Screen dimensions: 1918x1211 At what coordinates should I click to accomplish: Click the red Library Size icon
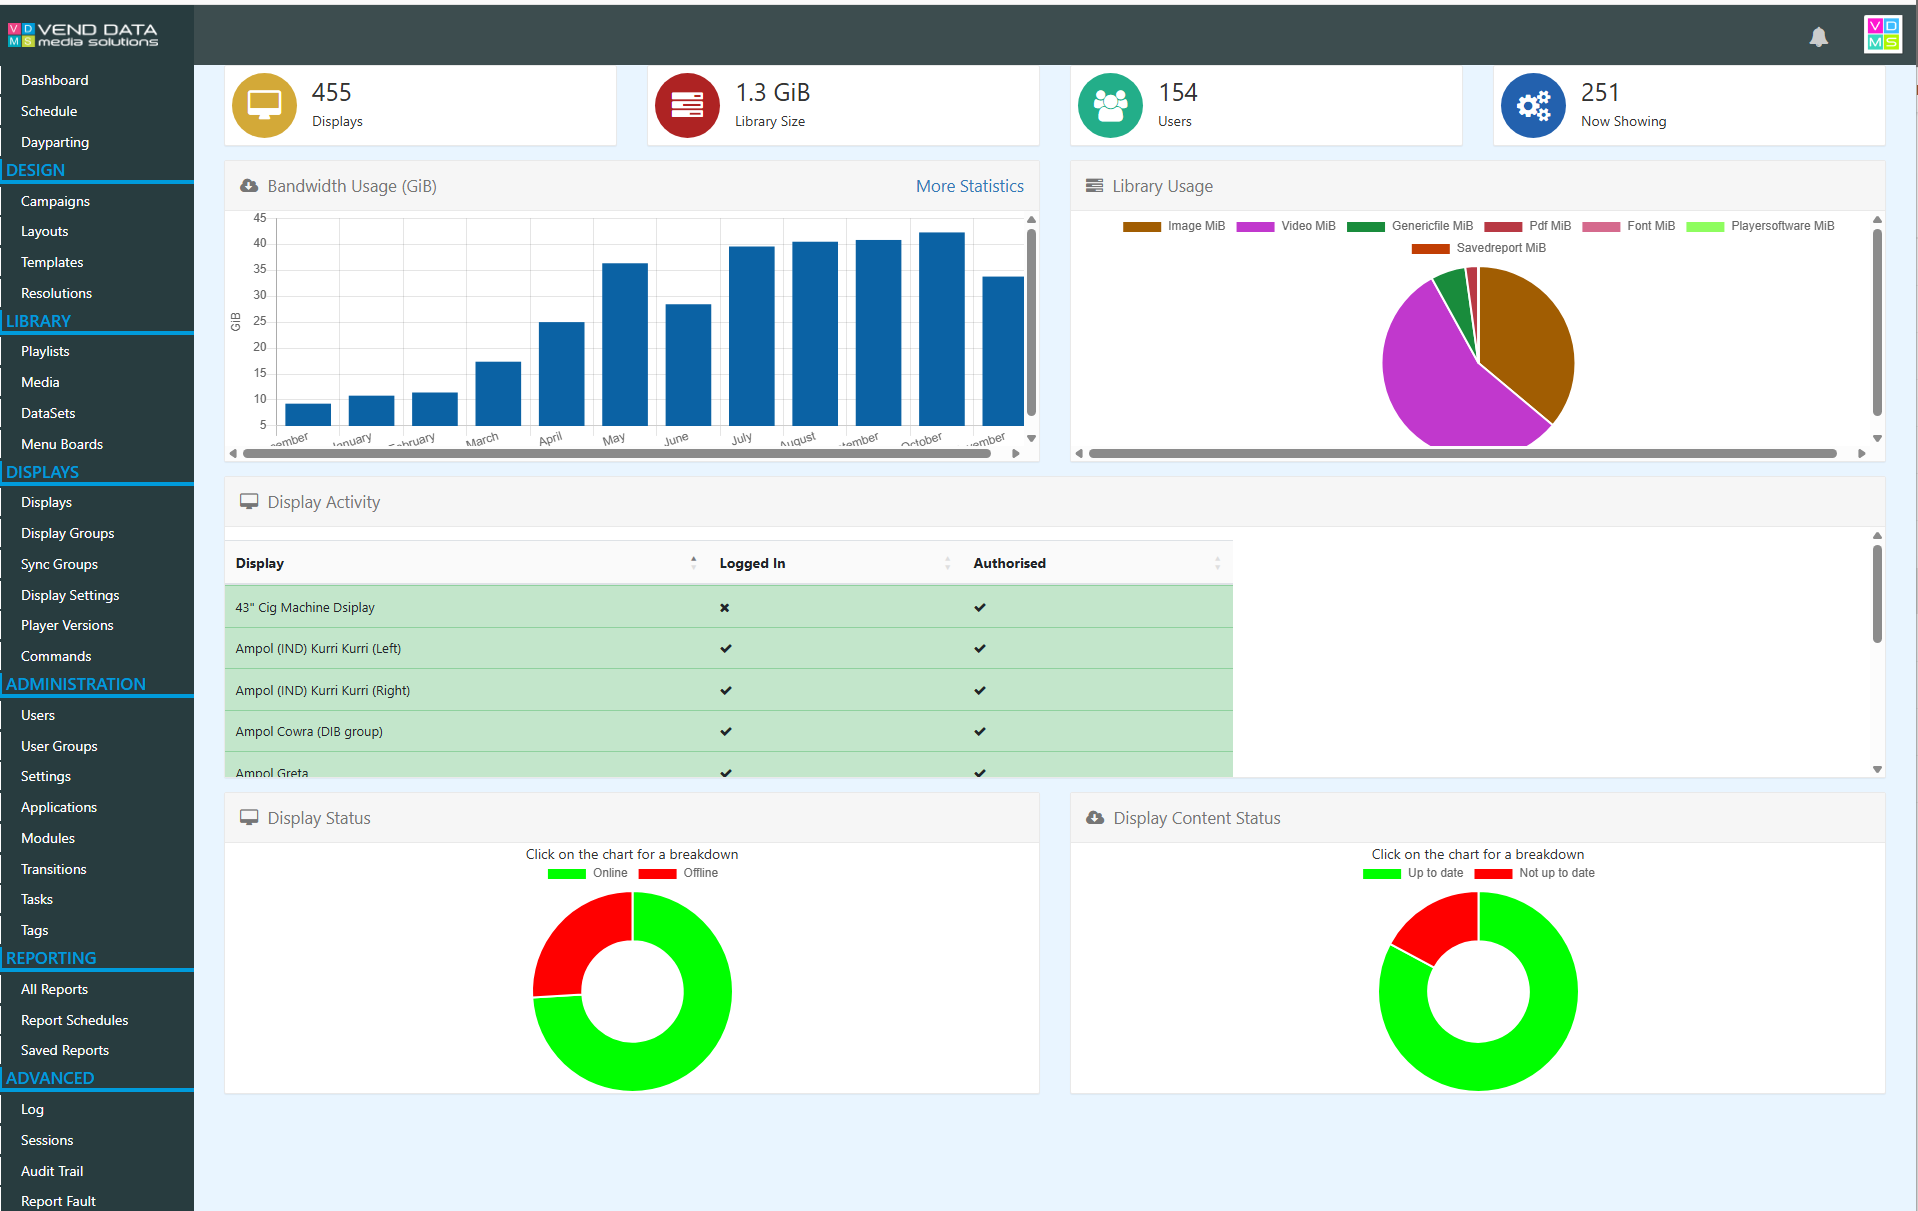pos(687,105)
